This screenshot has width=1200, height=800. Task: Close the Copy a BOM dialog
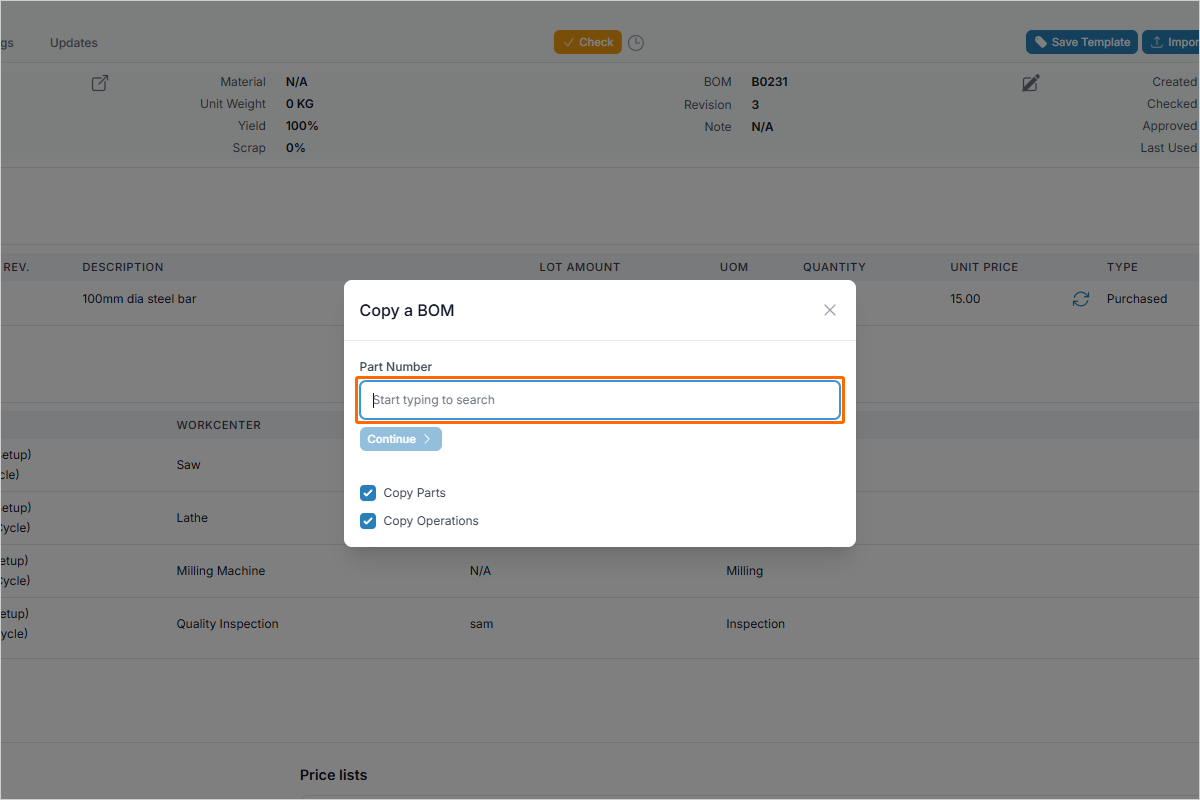point(829,310)
